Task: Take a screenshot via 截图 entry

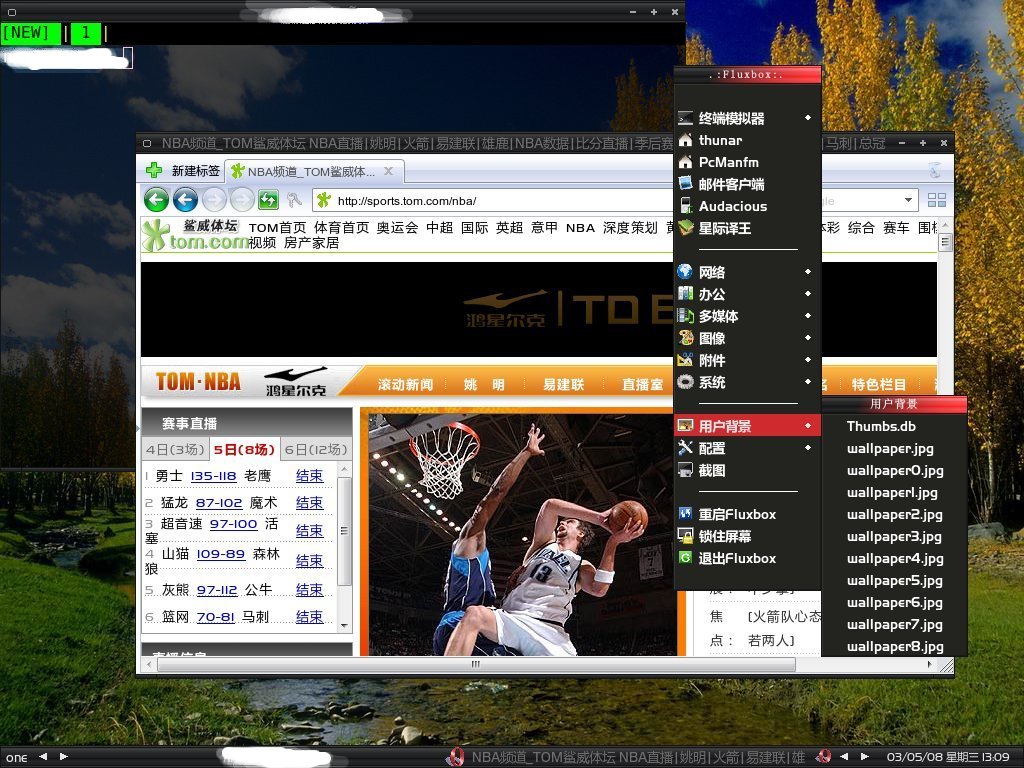Action: [x=746, y=470]
